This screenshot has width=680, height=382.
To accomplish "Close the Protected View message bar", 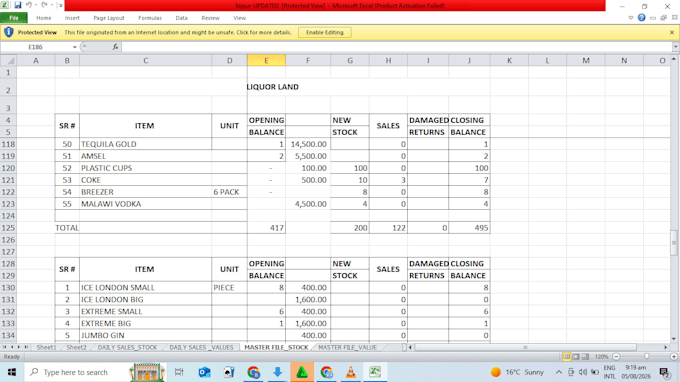I will 672,33.
